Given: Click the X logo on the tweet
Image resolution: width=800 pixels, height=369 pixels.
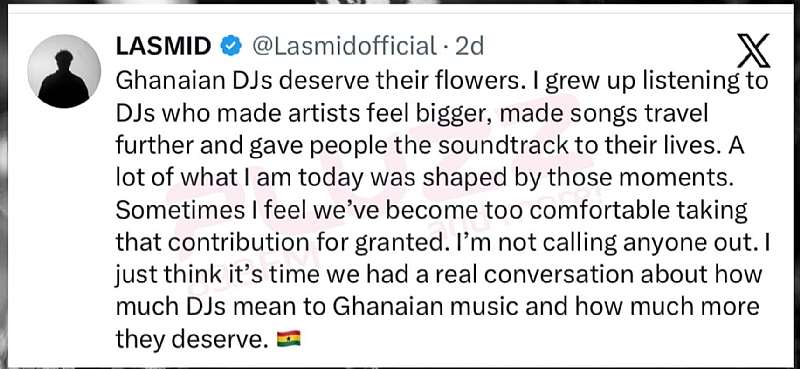Looking at the screenshot, I should [x=754, y=51].
